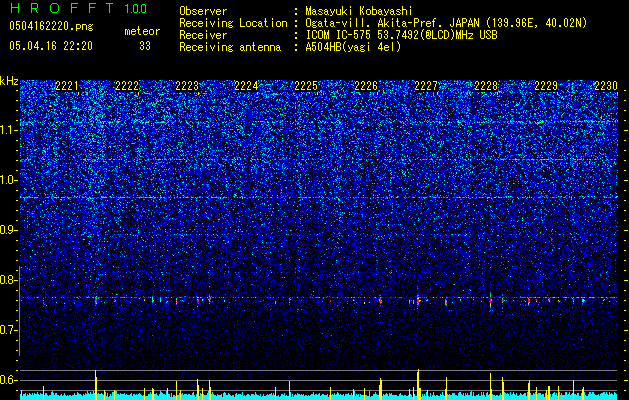Click the 2221 time marker
This screenshot has height=400, width=629.
point(67,86)
